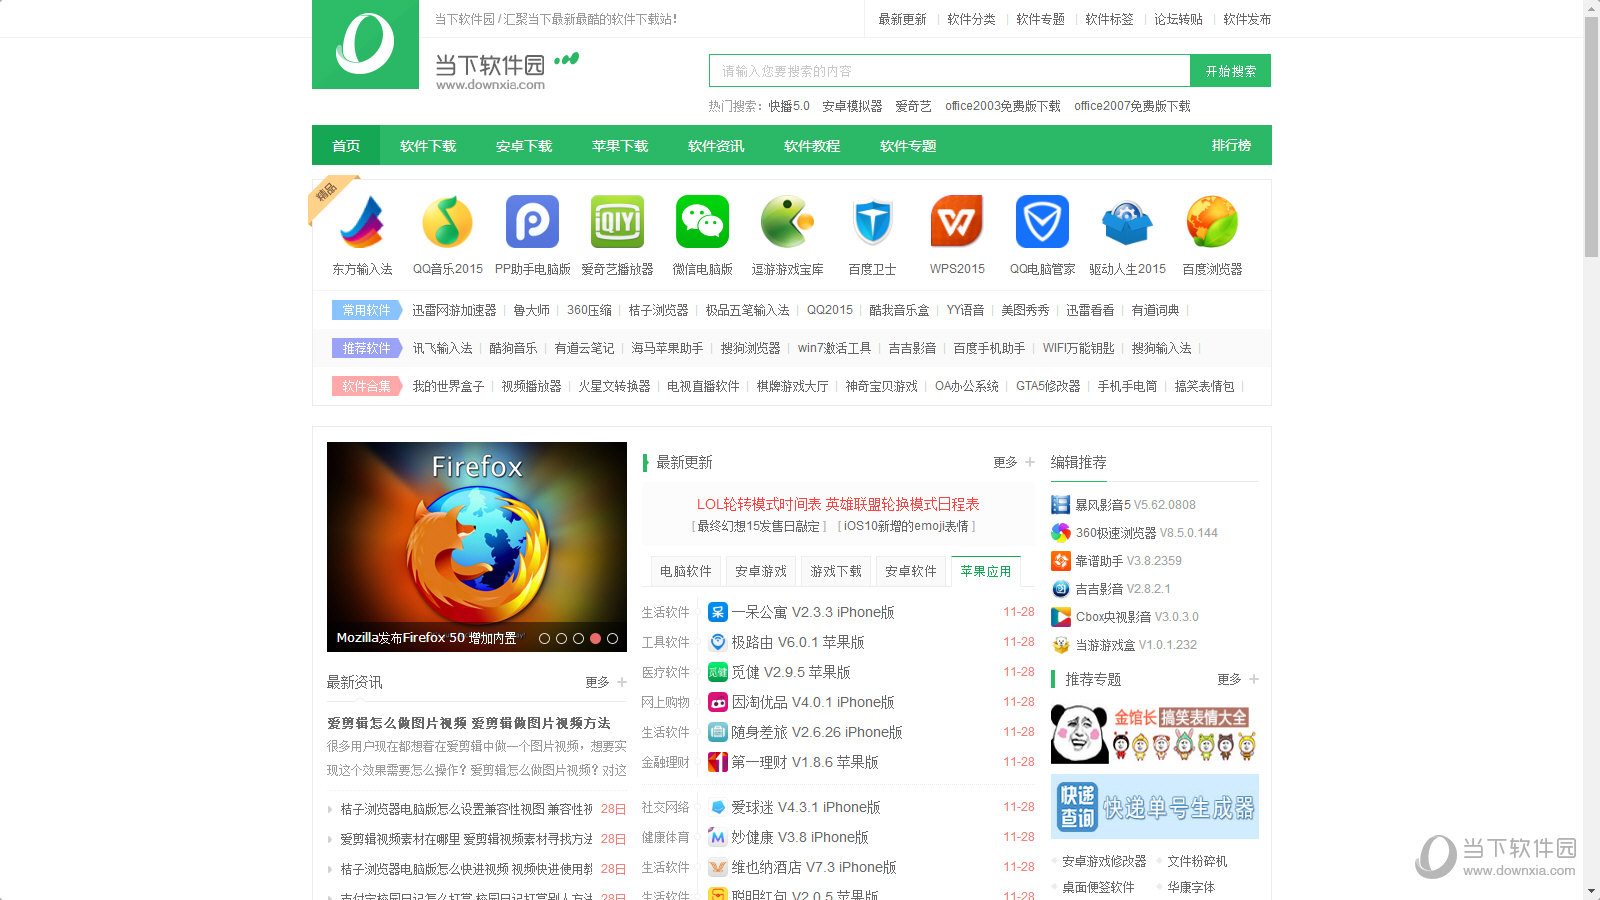Open the 微信电脑版 app icon
Image resolution: width=1600 pixels, height=900 pixels.
702,221
